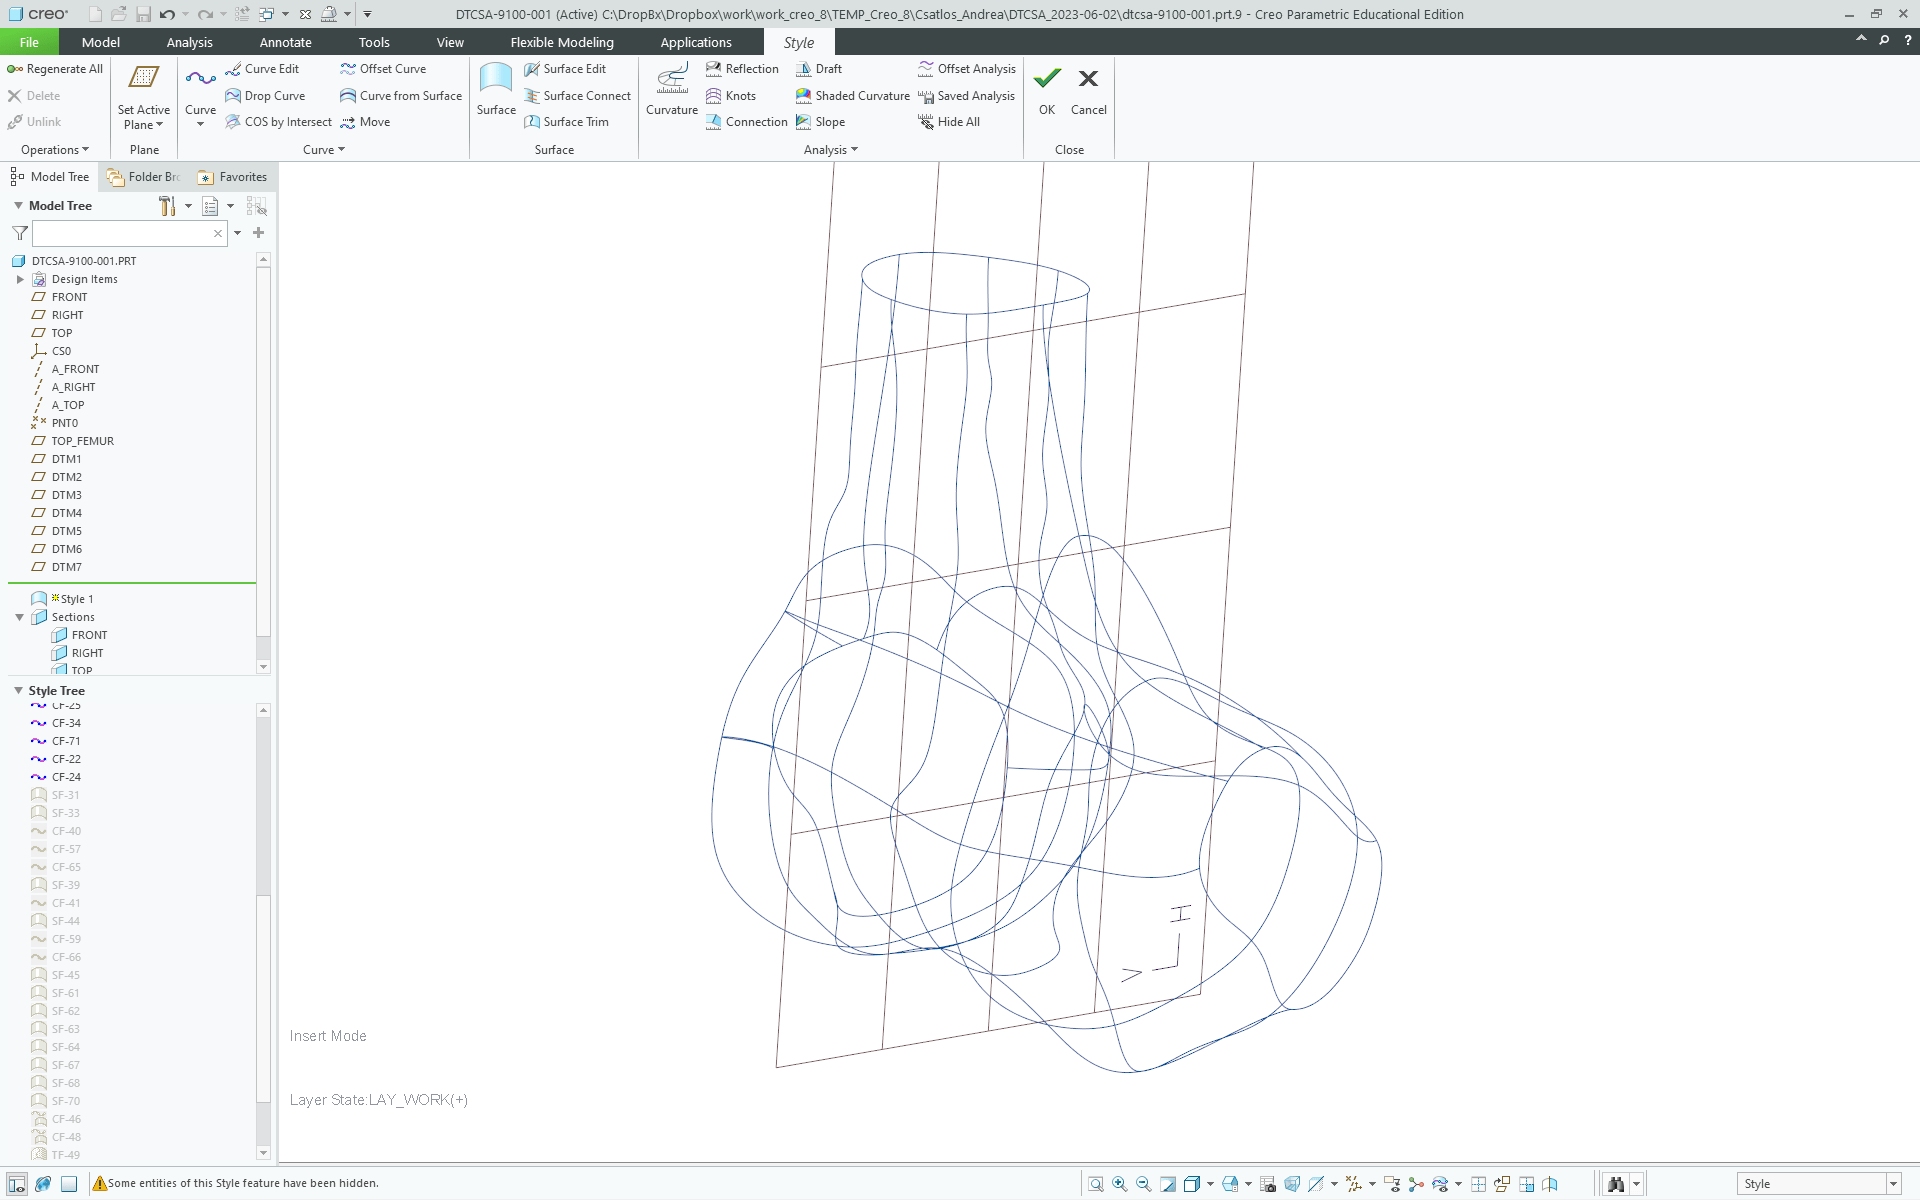Open the Style selection filter dropdown
The image size is (1920, 1200).
pos(1893,1184)
